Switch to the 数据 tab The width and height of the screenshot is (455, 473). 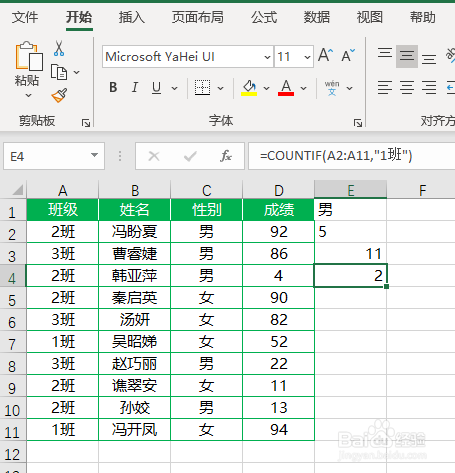(317, 17)
